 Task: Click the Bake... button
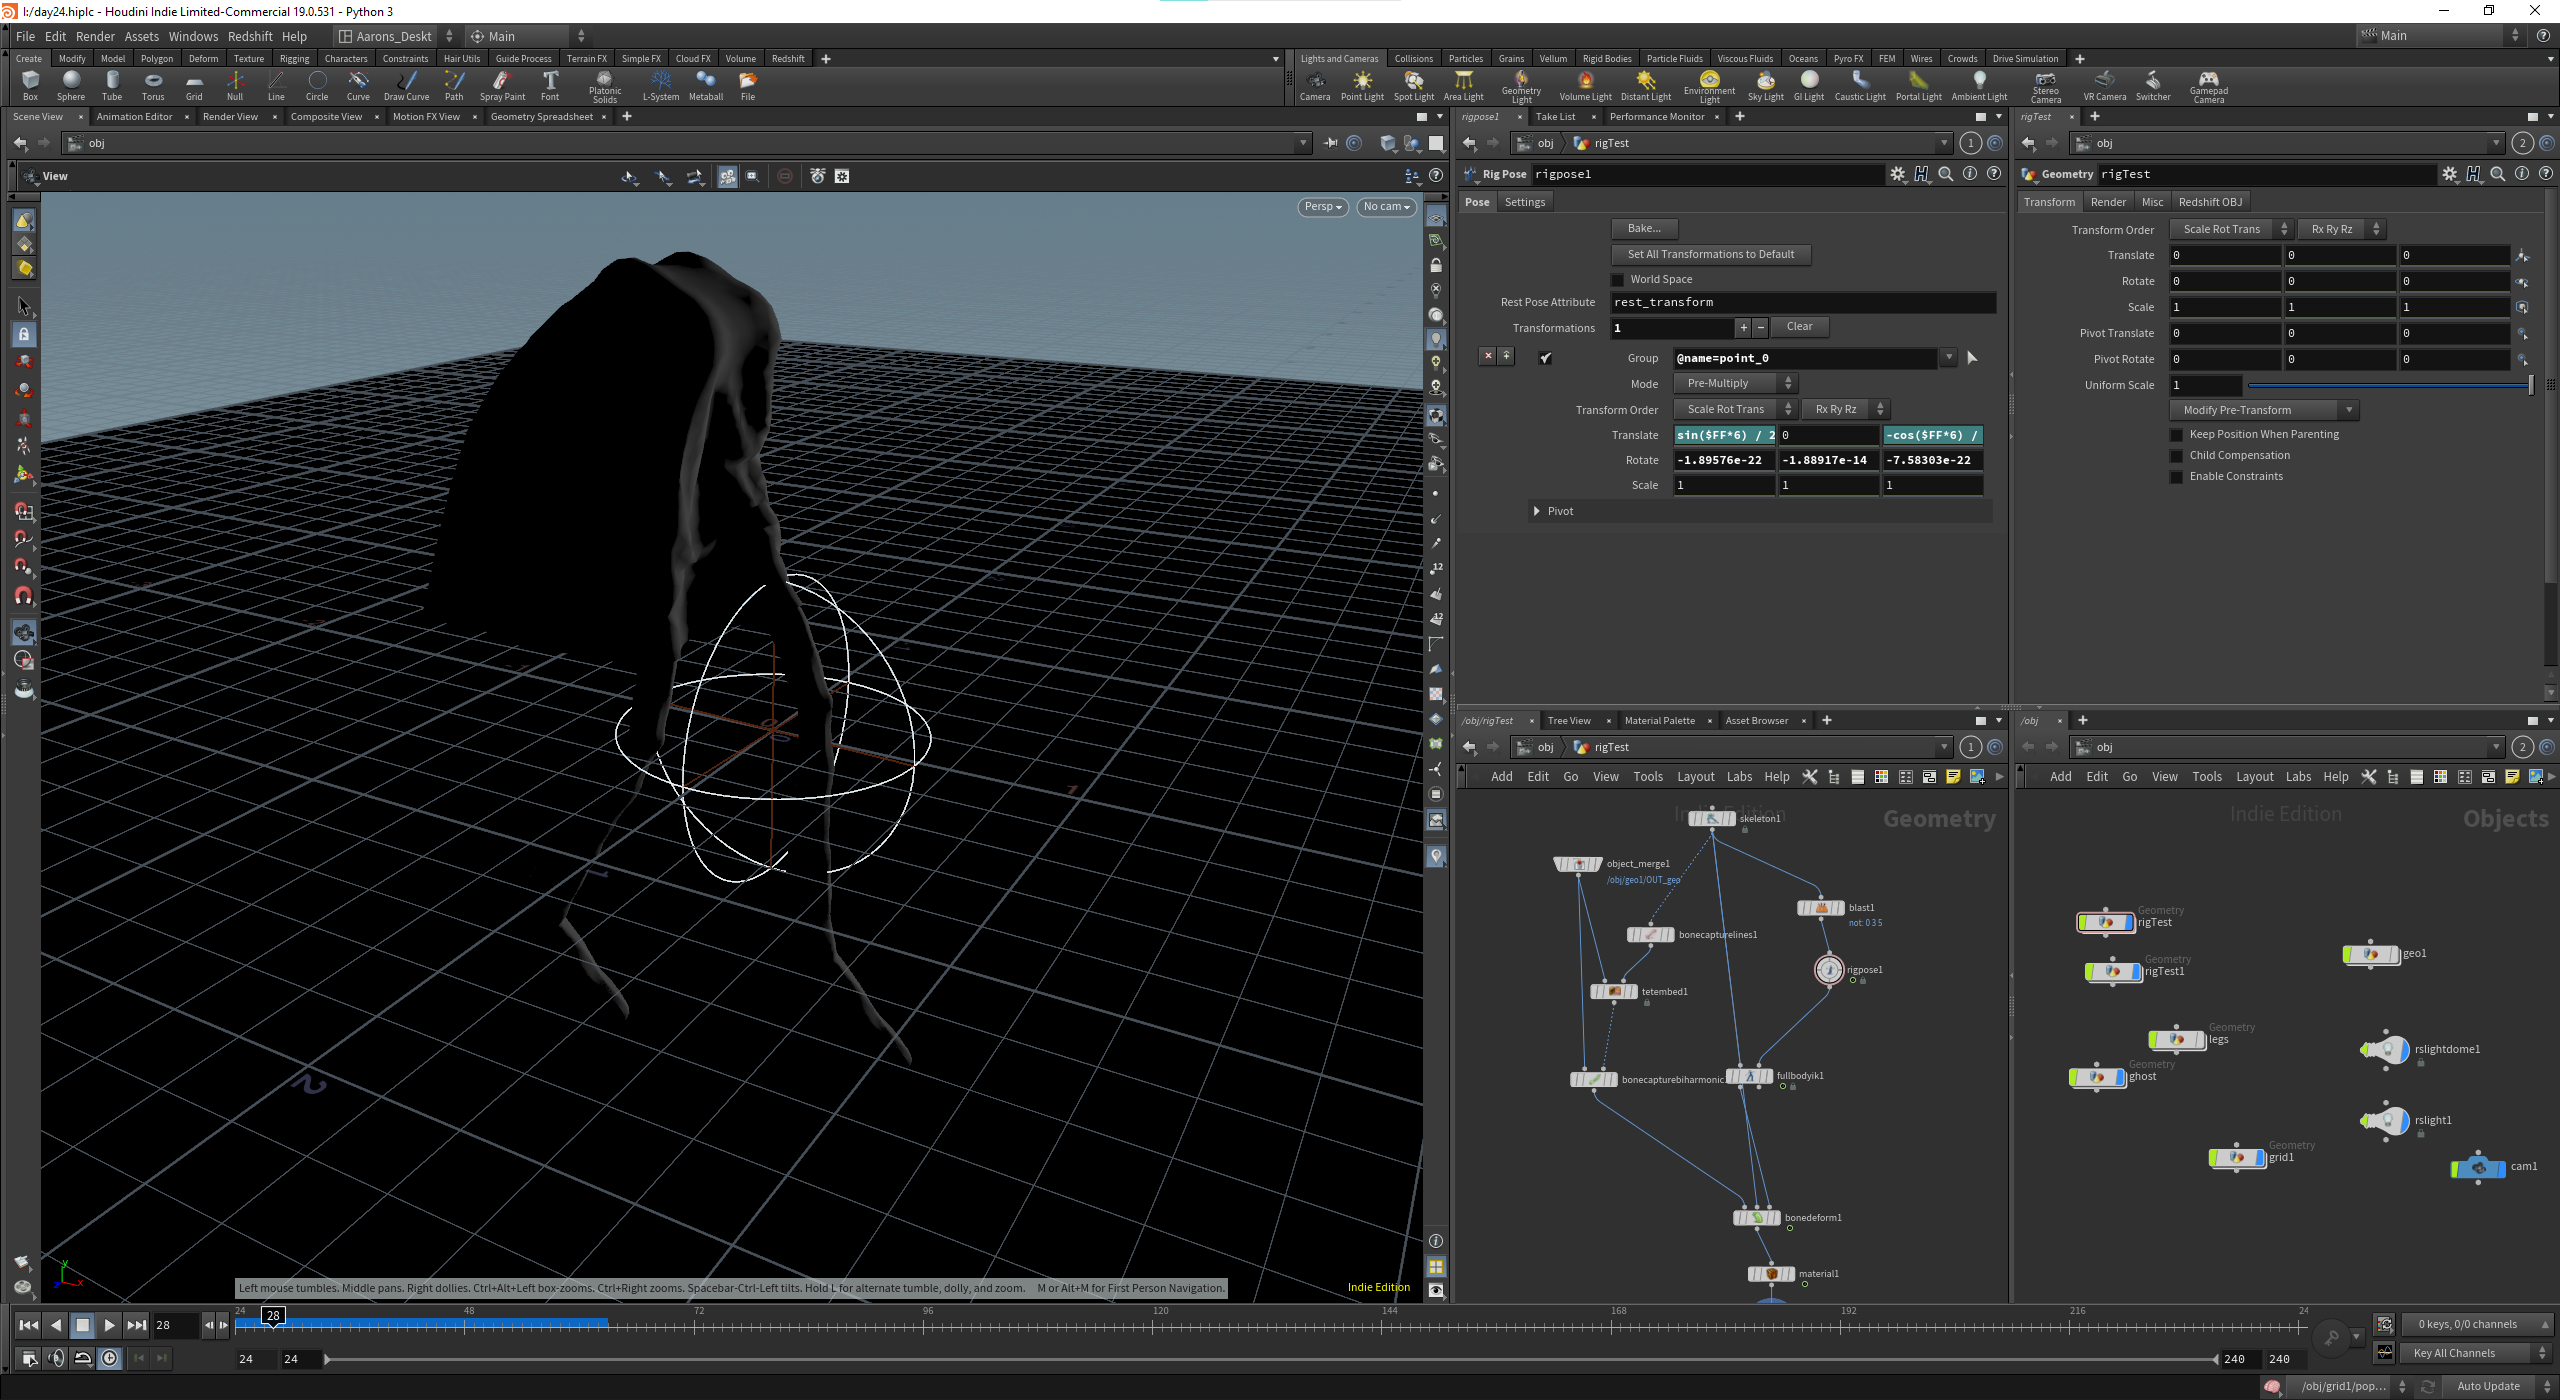pyautogui.click(x=1644, y=229)
